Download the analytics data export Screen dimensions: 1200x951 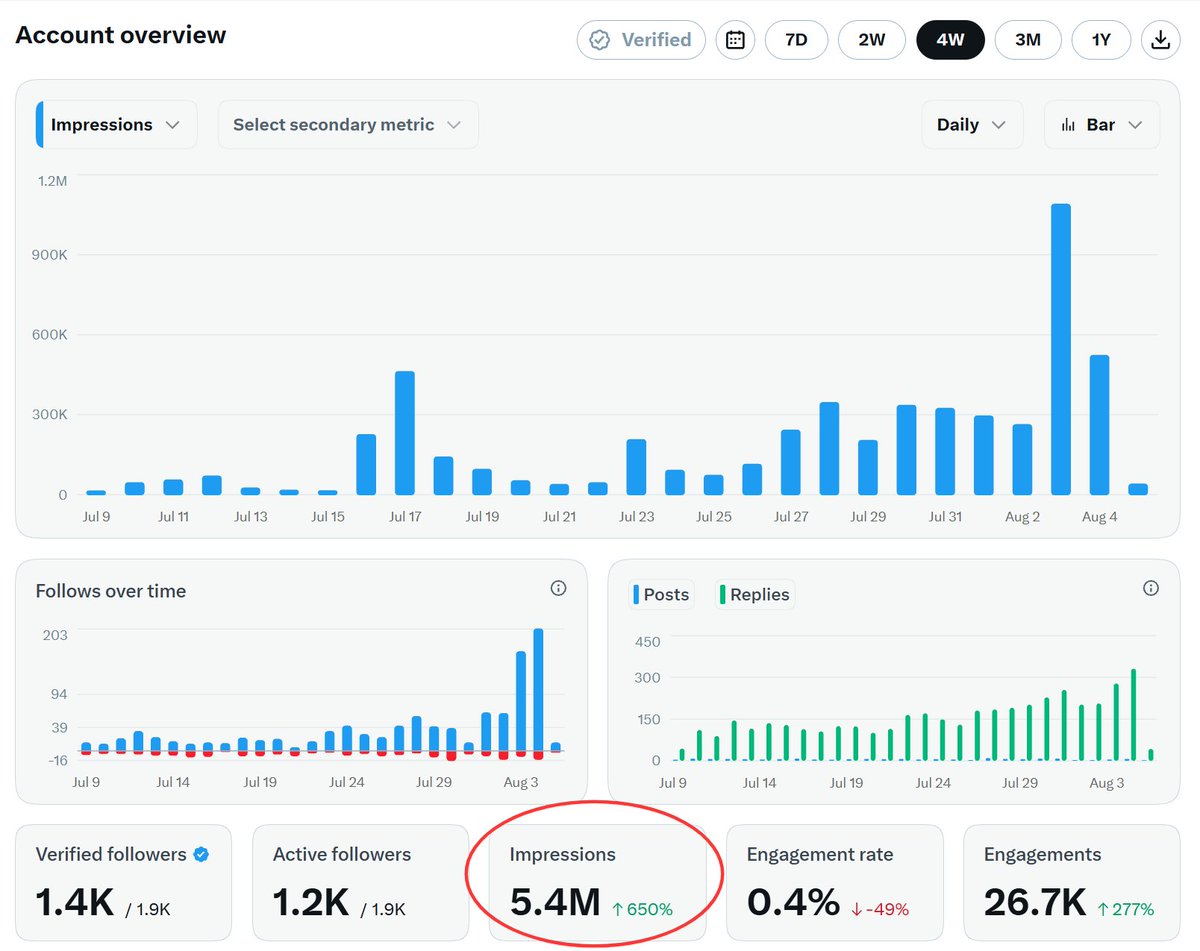(x=1160, y=40)
